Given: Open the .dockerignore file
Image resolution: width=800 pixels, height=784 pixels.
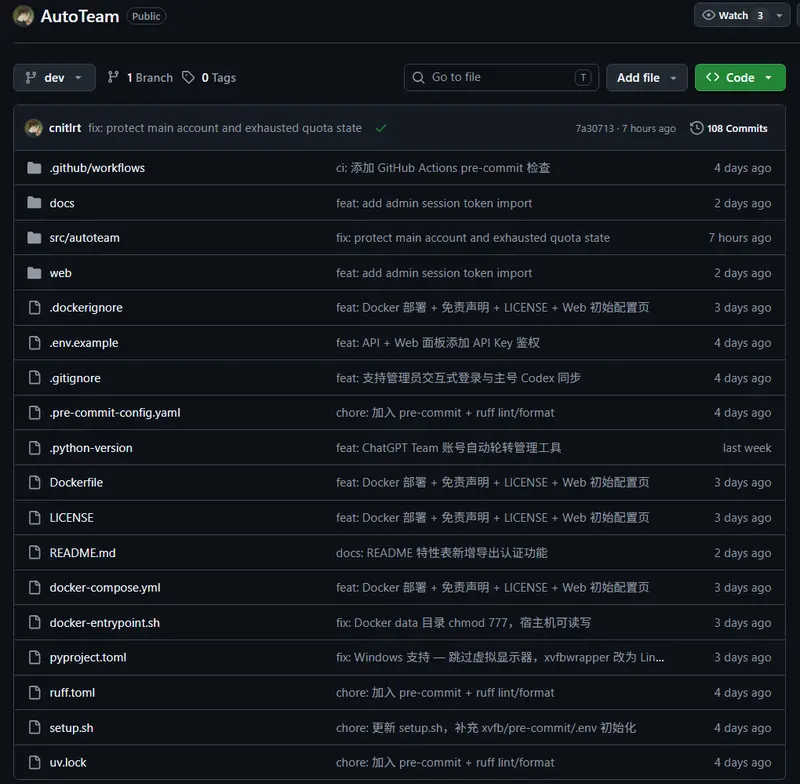Looking at the screenshot, I should tap(86, 308).
